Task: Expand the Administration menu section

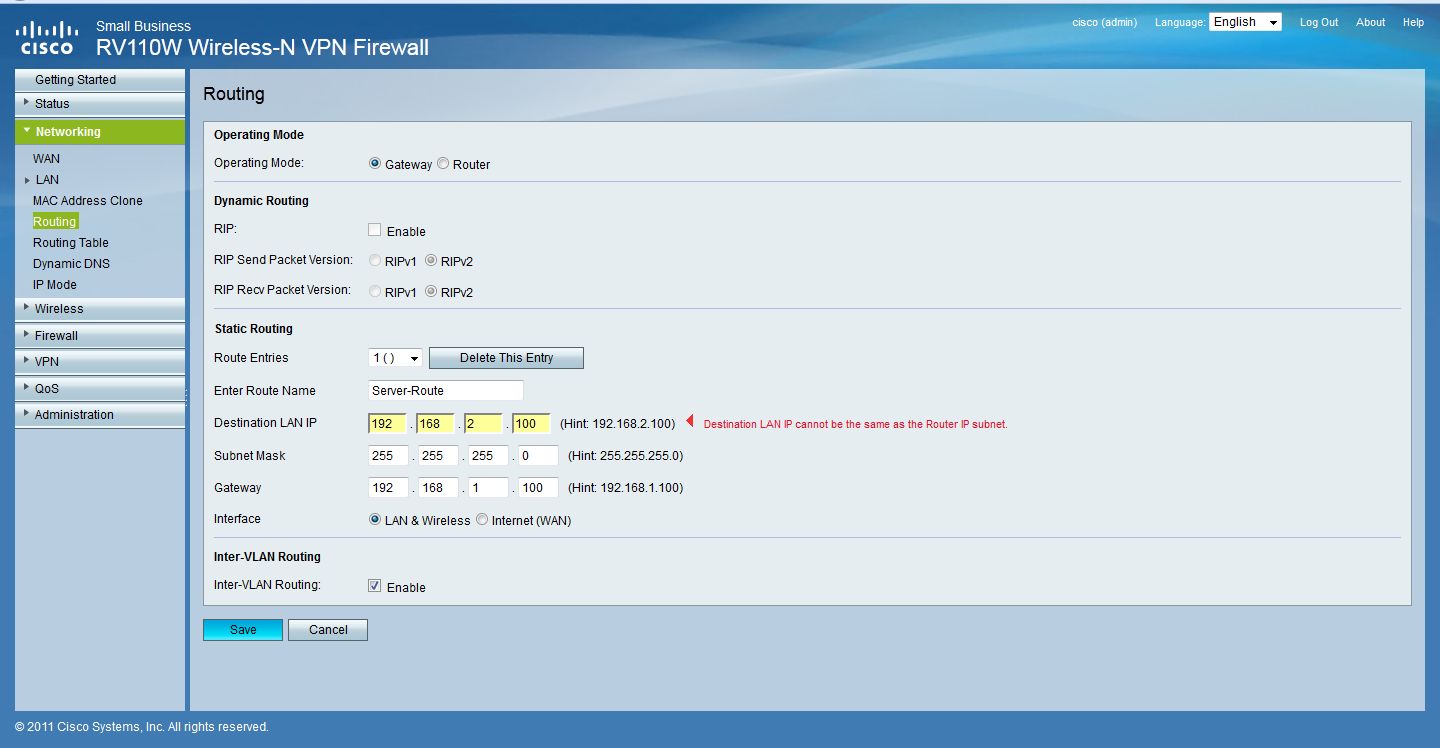Action: point(100,415)
